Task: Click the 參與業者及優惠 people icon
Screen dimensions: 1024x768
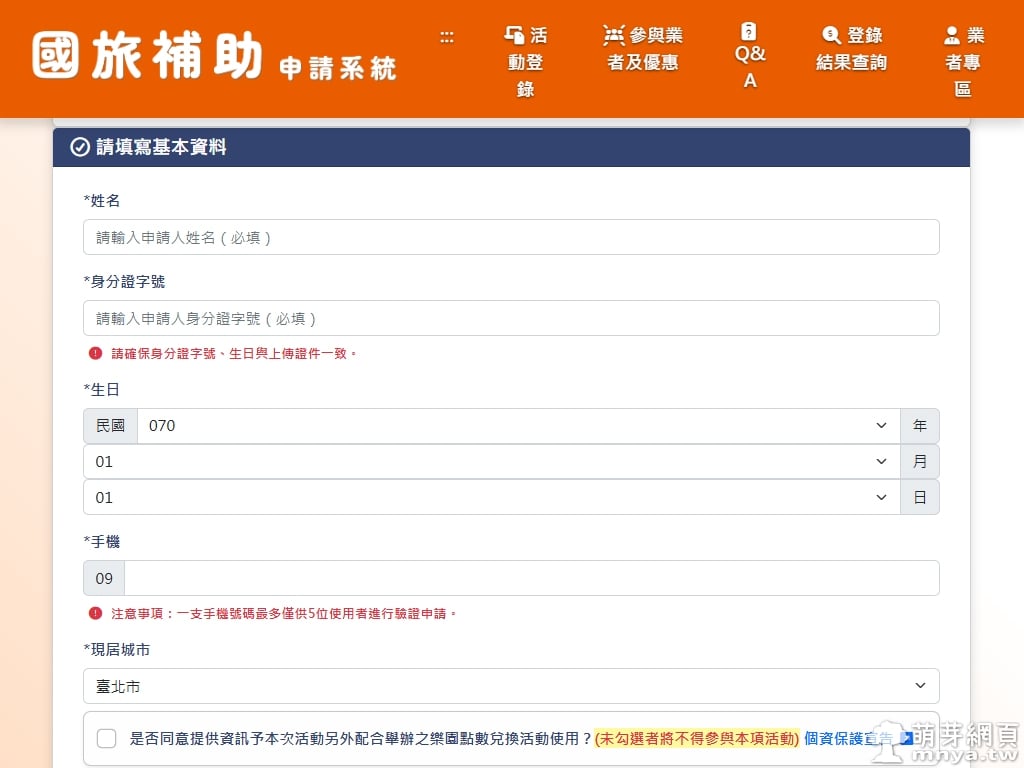Action: click(x=613, y=35)
